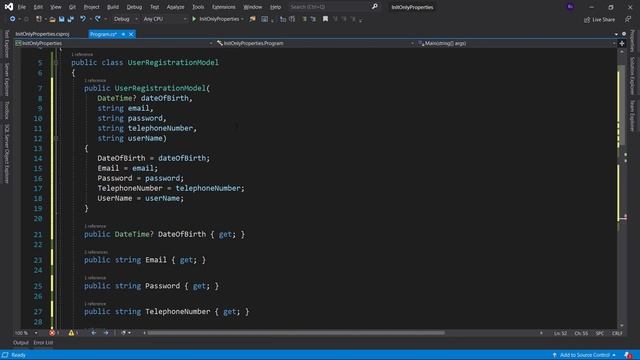Open the Analyze menu
The image size is (640, 360).
coord(176,7)
